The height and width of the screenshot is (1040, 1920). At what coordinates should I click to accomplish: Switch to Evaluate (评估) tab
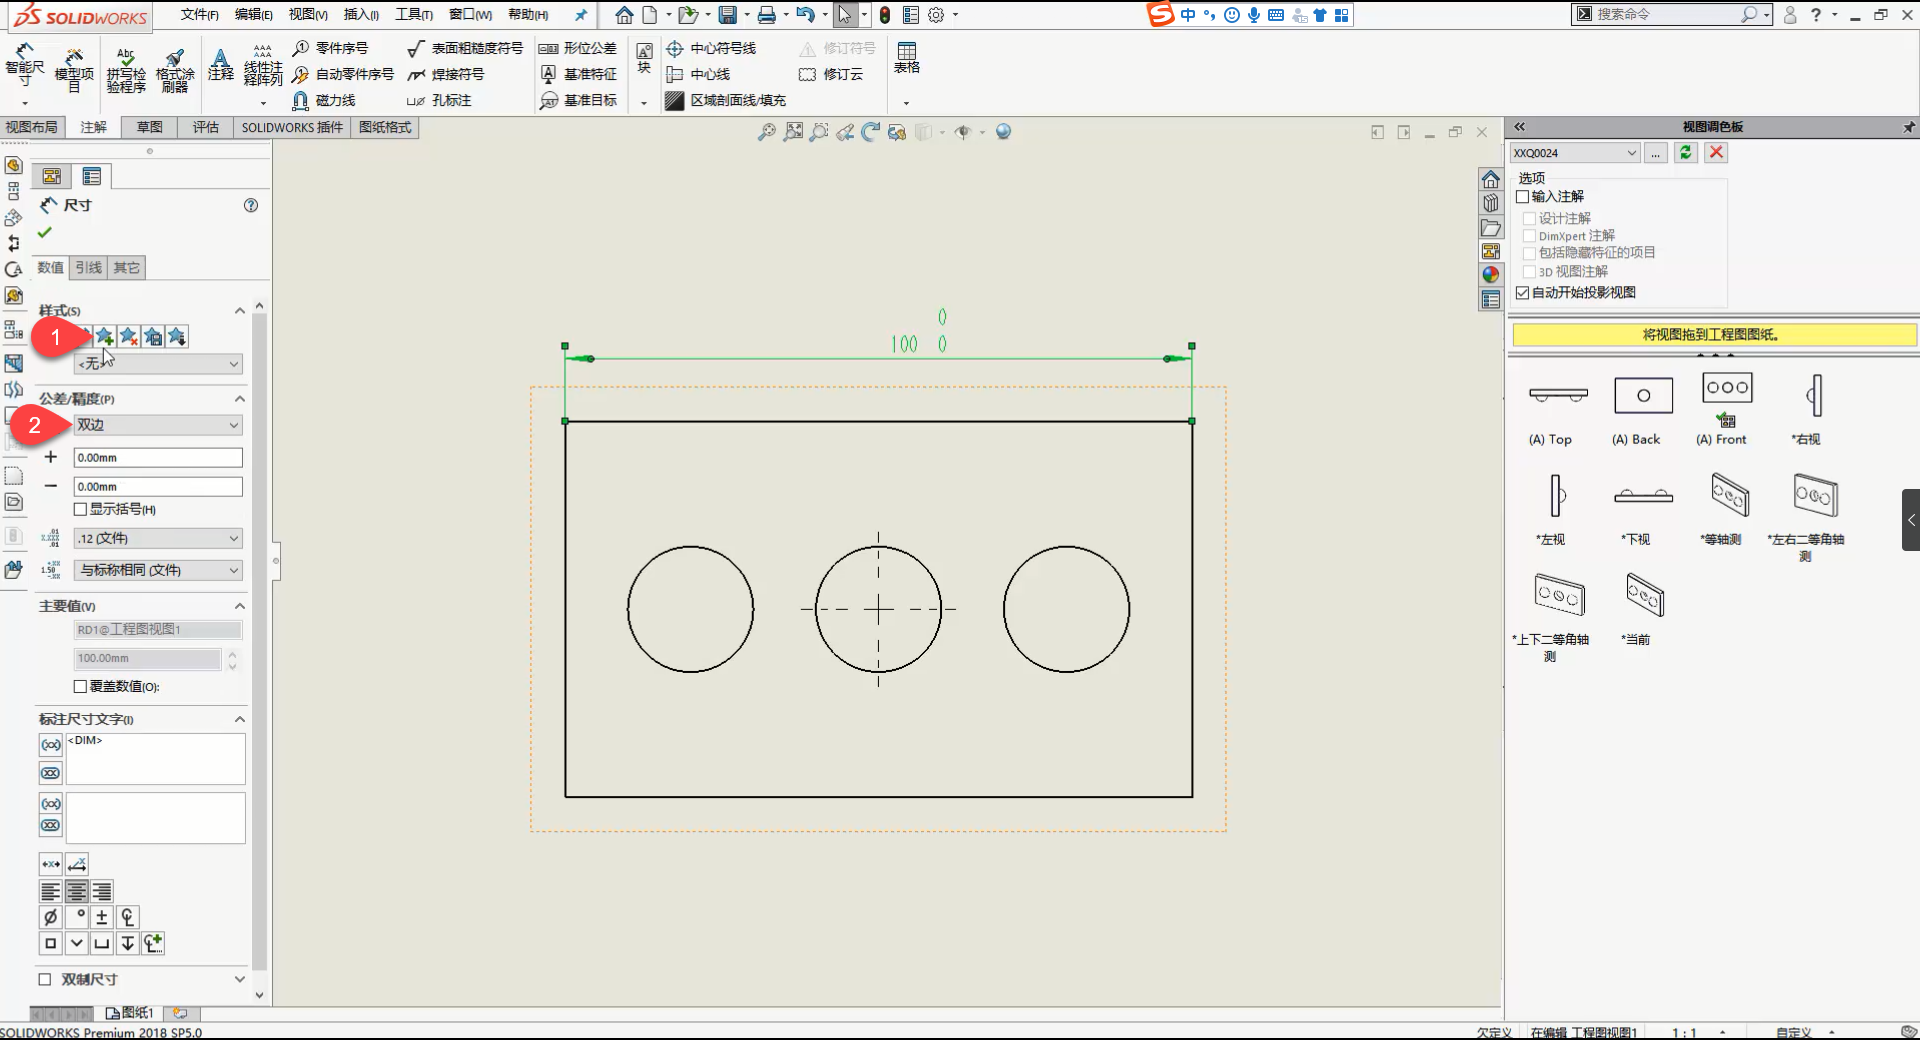coord(206,127)
